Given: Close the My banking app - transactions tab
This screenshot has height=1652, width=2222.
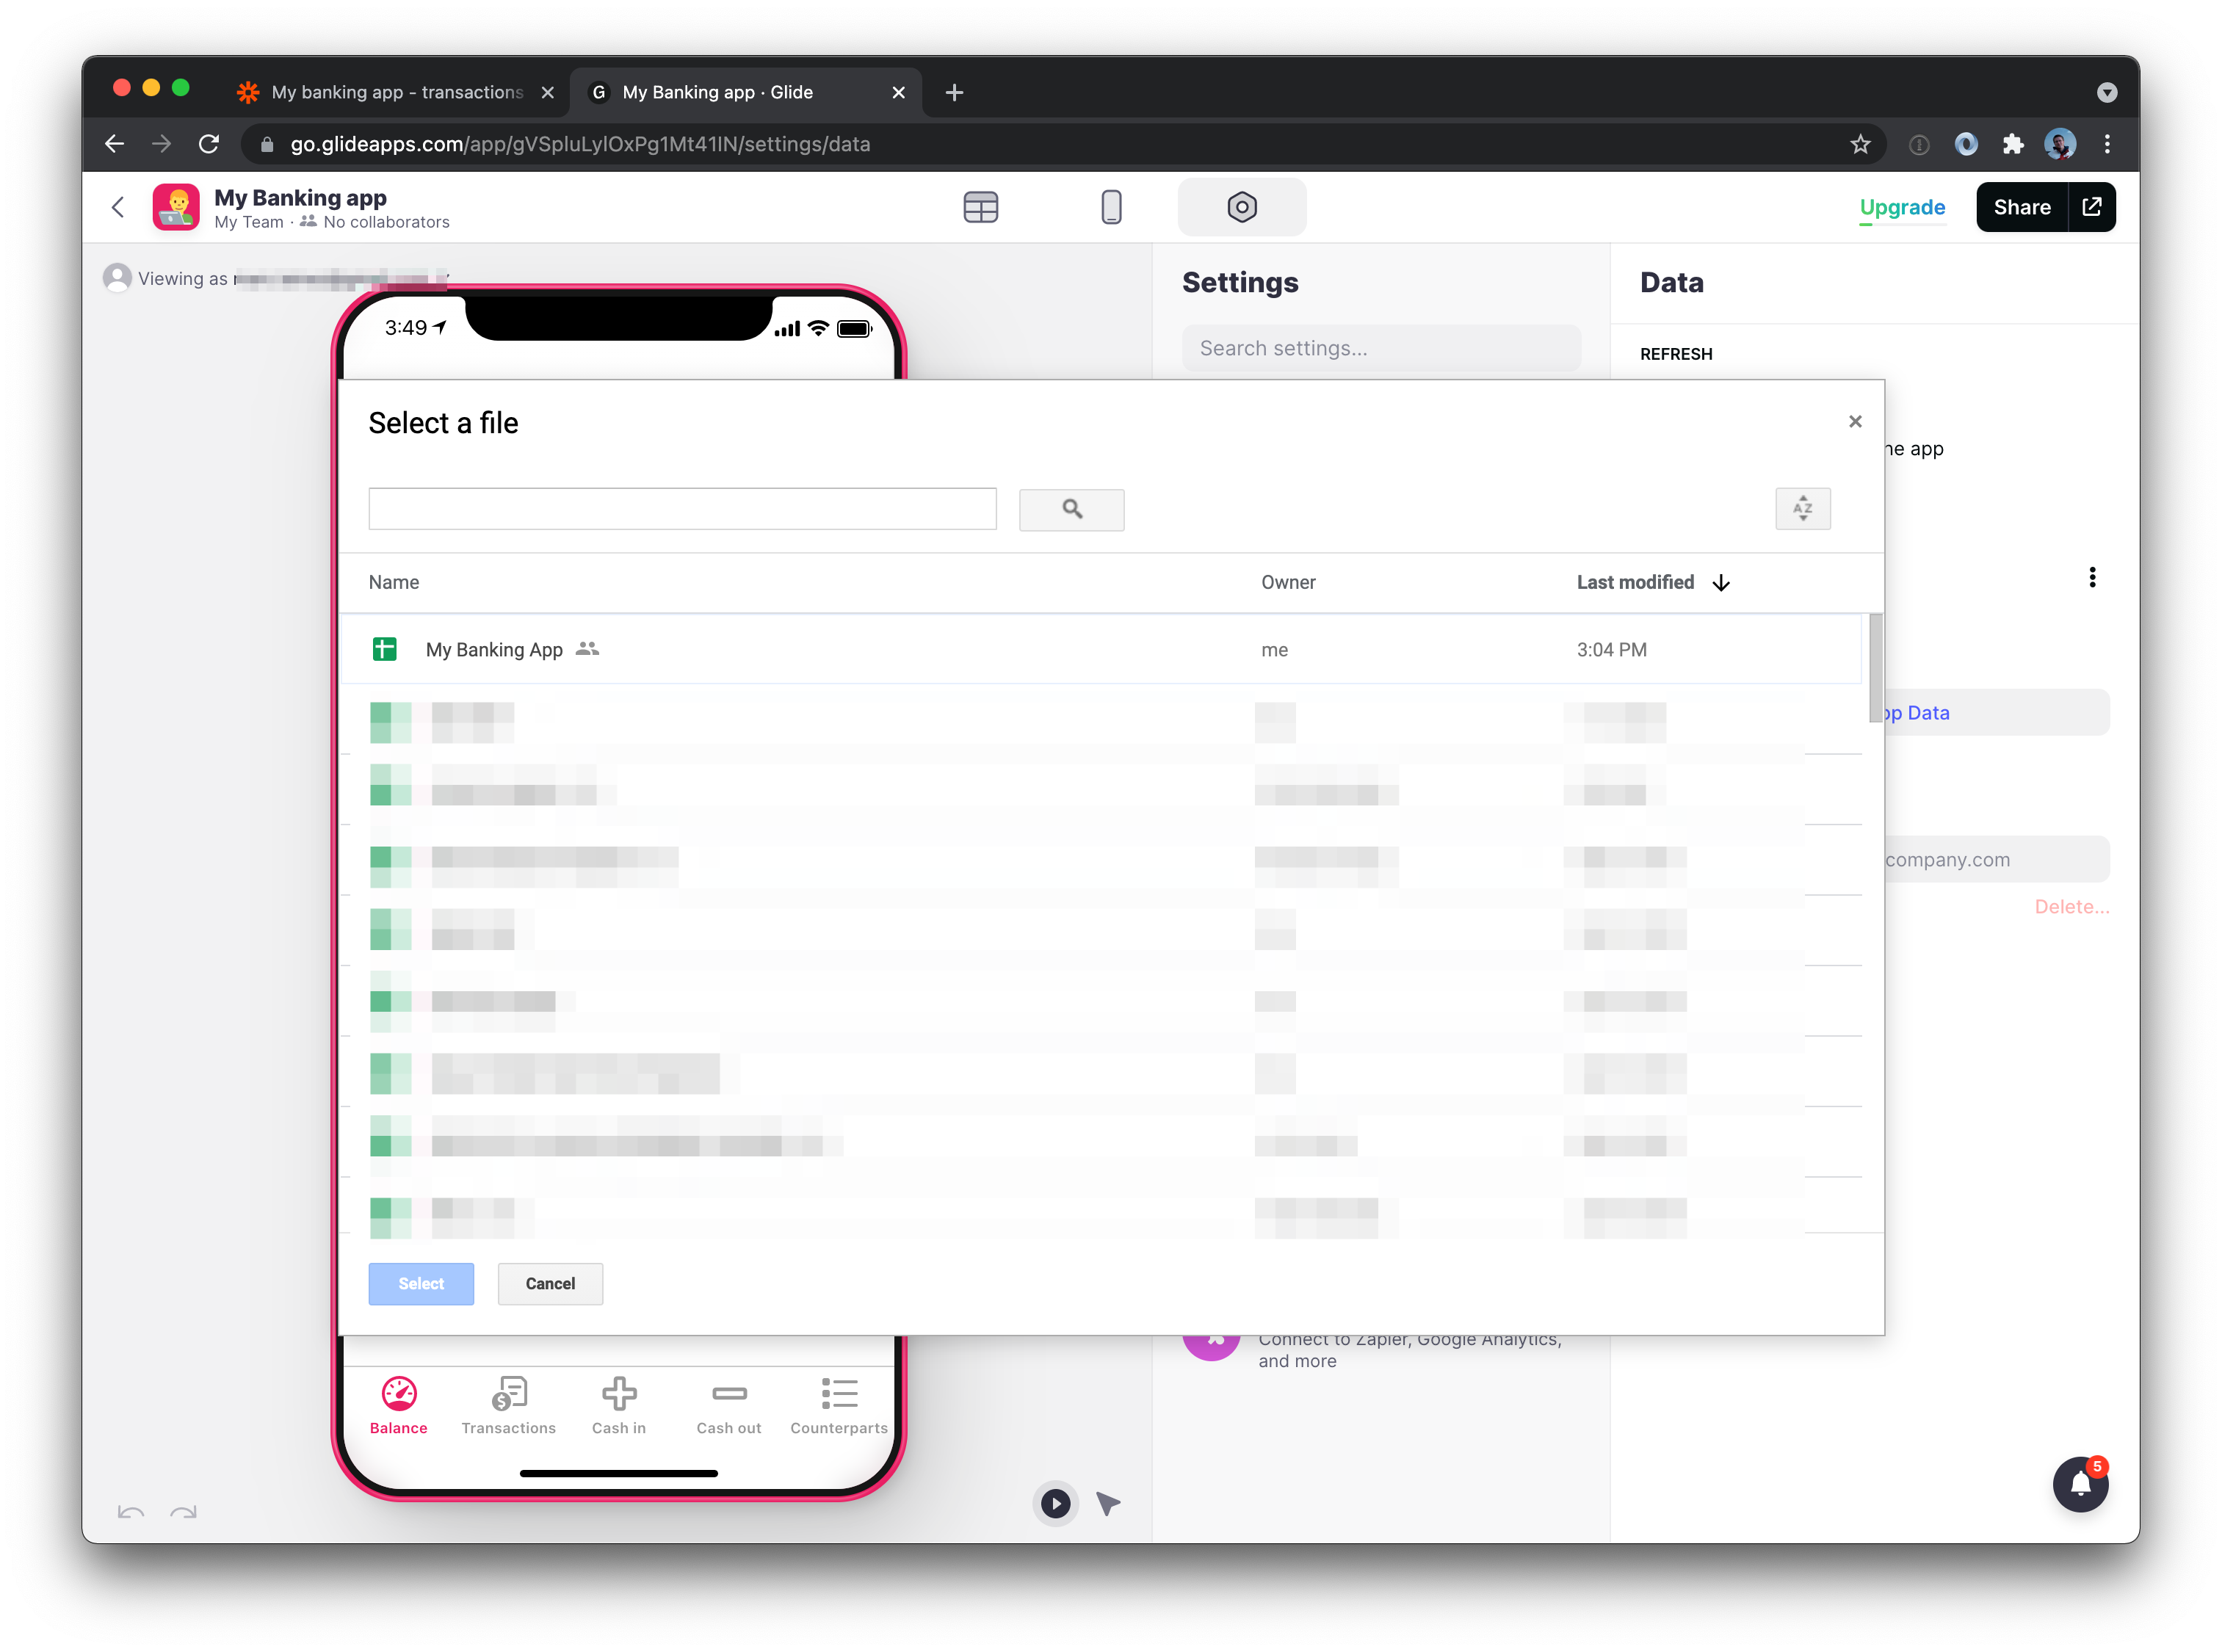Looking at the screenshot, I should click(x=547, y=92).
